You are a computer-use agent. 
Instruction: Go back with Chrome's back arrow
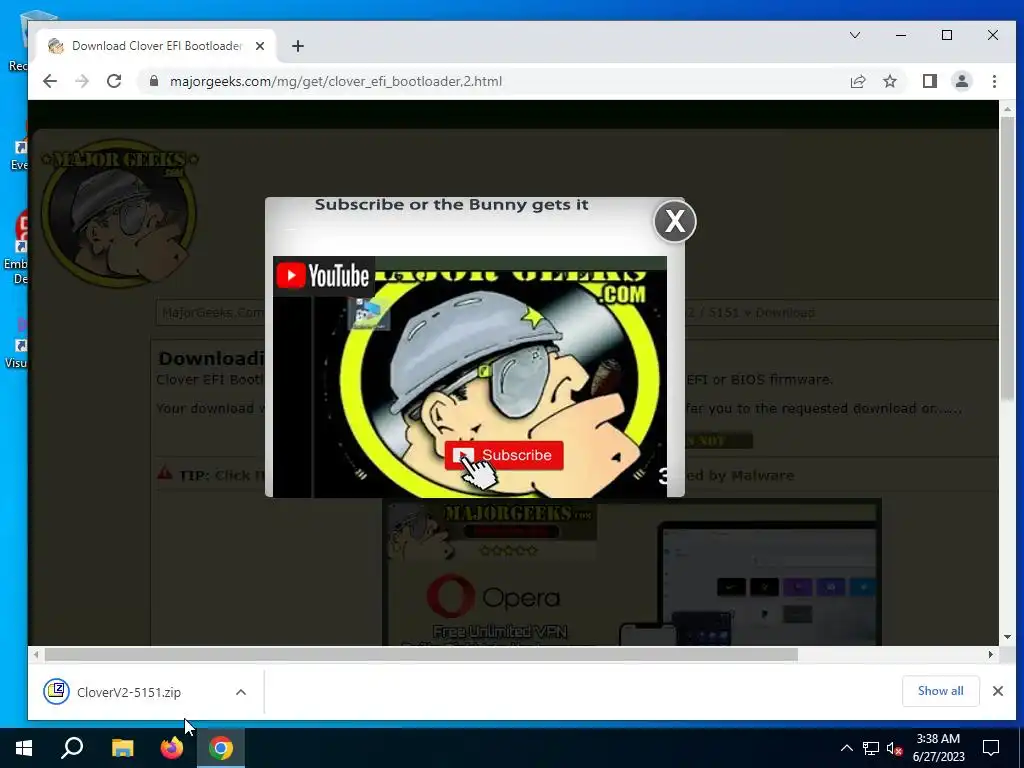[50, 81]
